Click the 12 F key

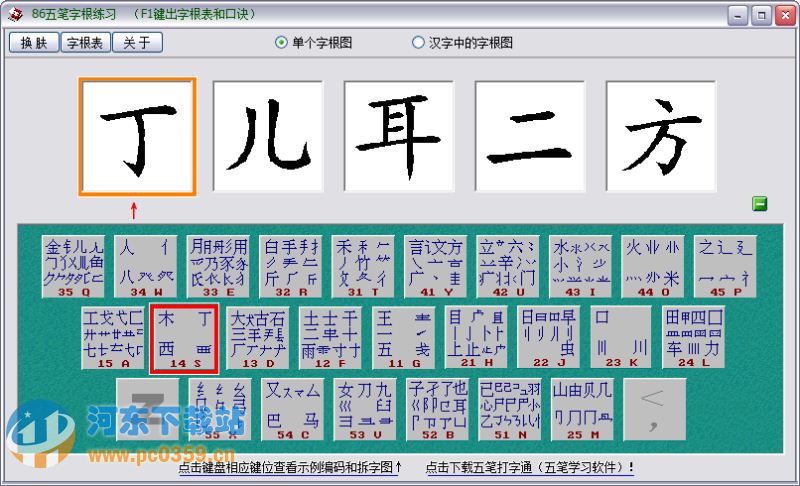(331, 338)
